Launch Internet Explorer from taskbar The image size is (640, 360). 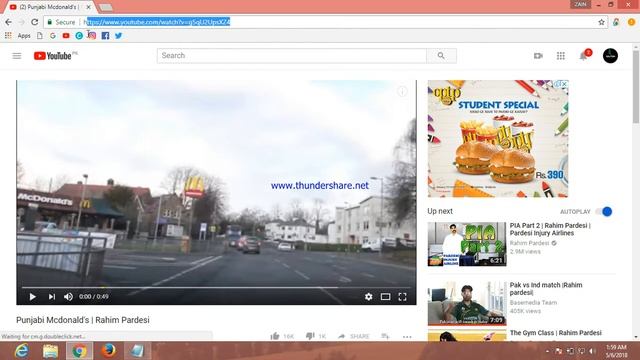21,351
